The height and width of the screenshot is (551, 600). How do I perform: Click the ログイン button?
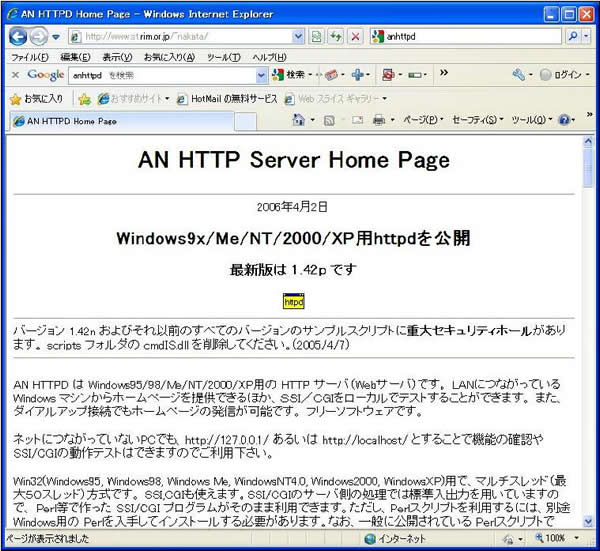pyautogui.click(x=561, y=75)
